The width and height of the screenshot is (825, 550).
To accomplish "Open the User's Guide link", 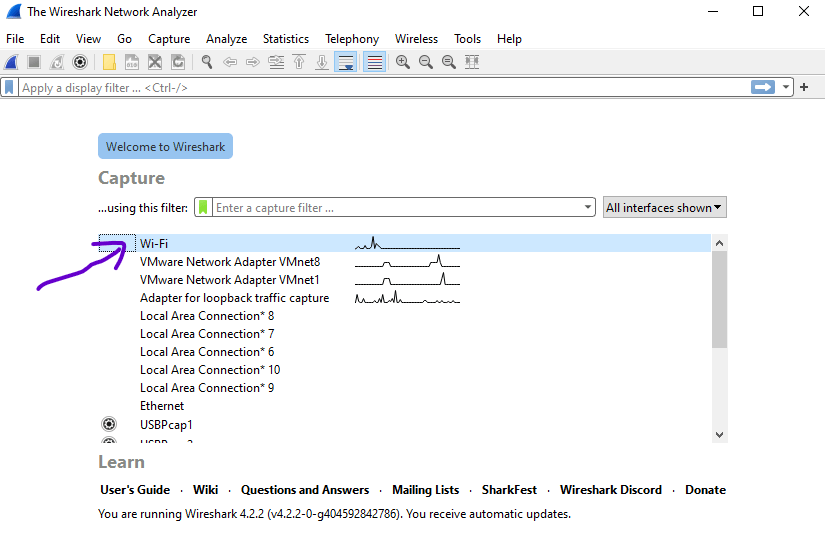I will (x=135, y=490).
